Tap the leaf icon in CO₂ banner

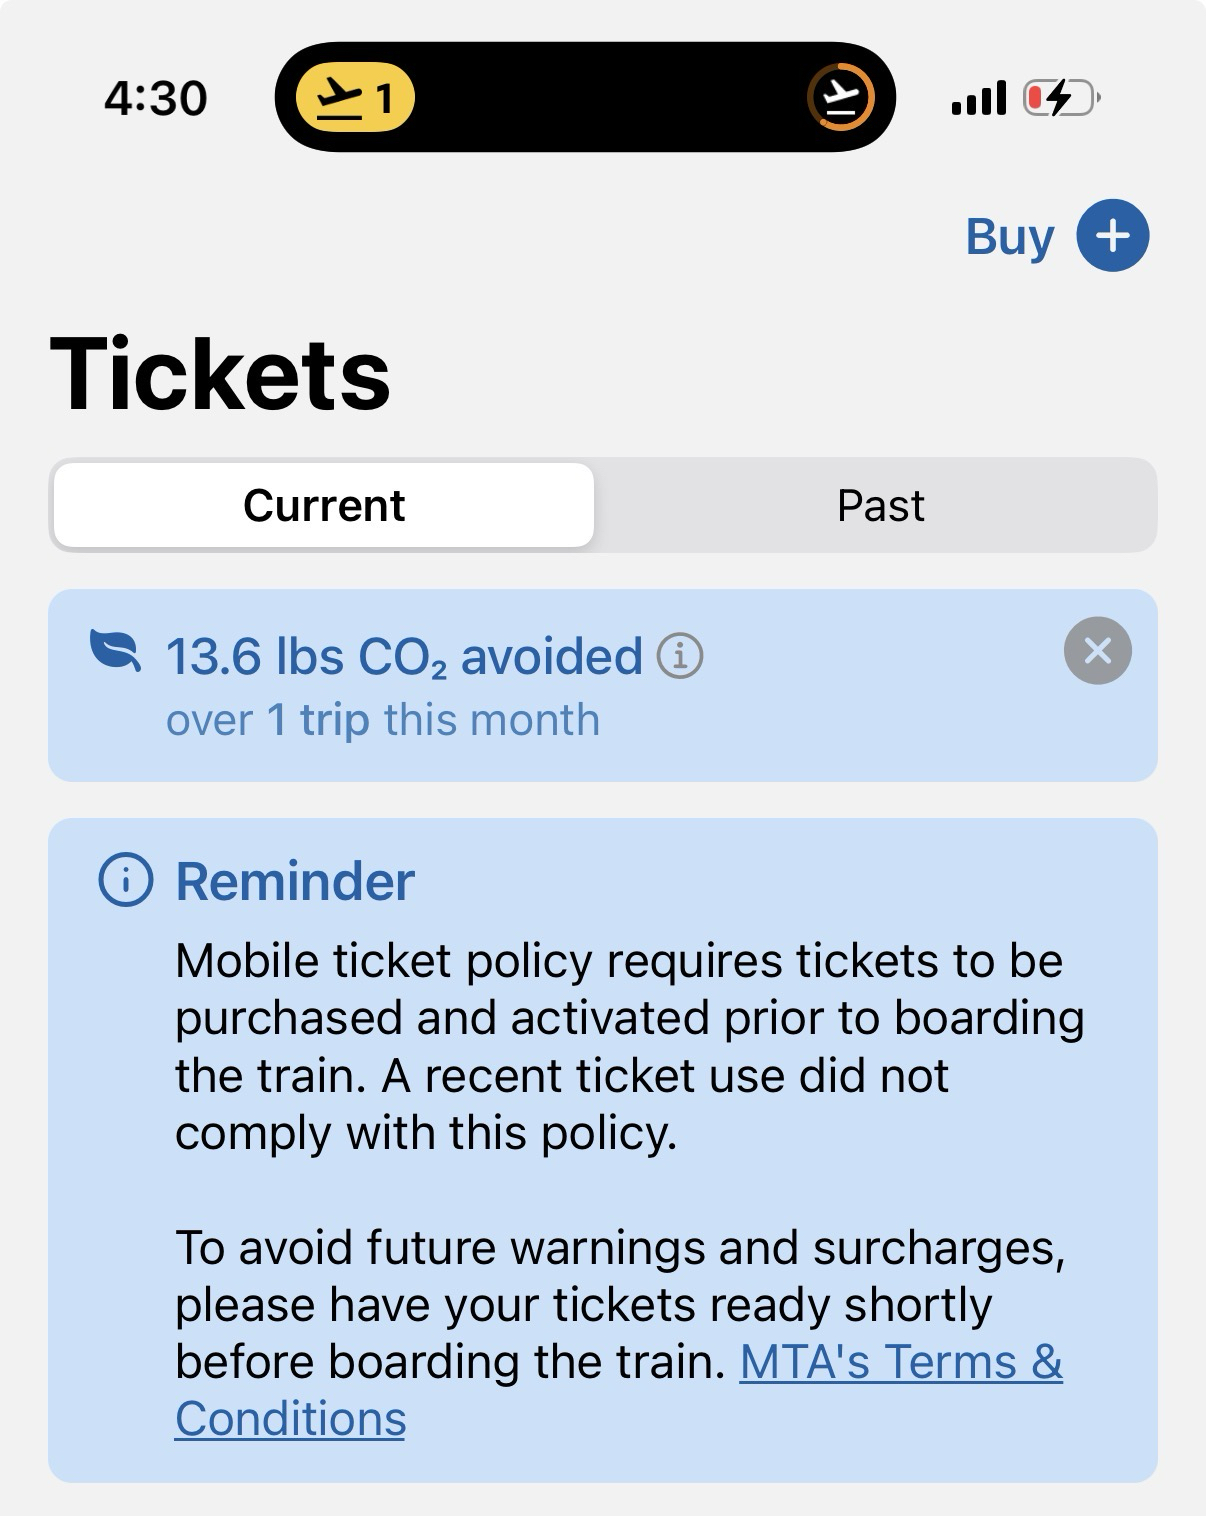click(x=115, y=650)
